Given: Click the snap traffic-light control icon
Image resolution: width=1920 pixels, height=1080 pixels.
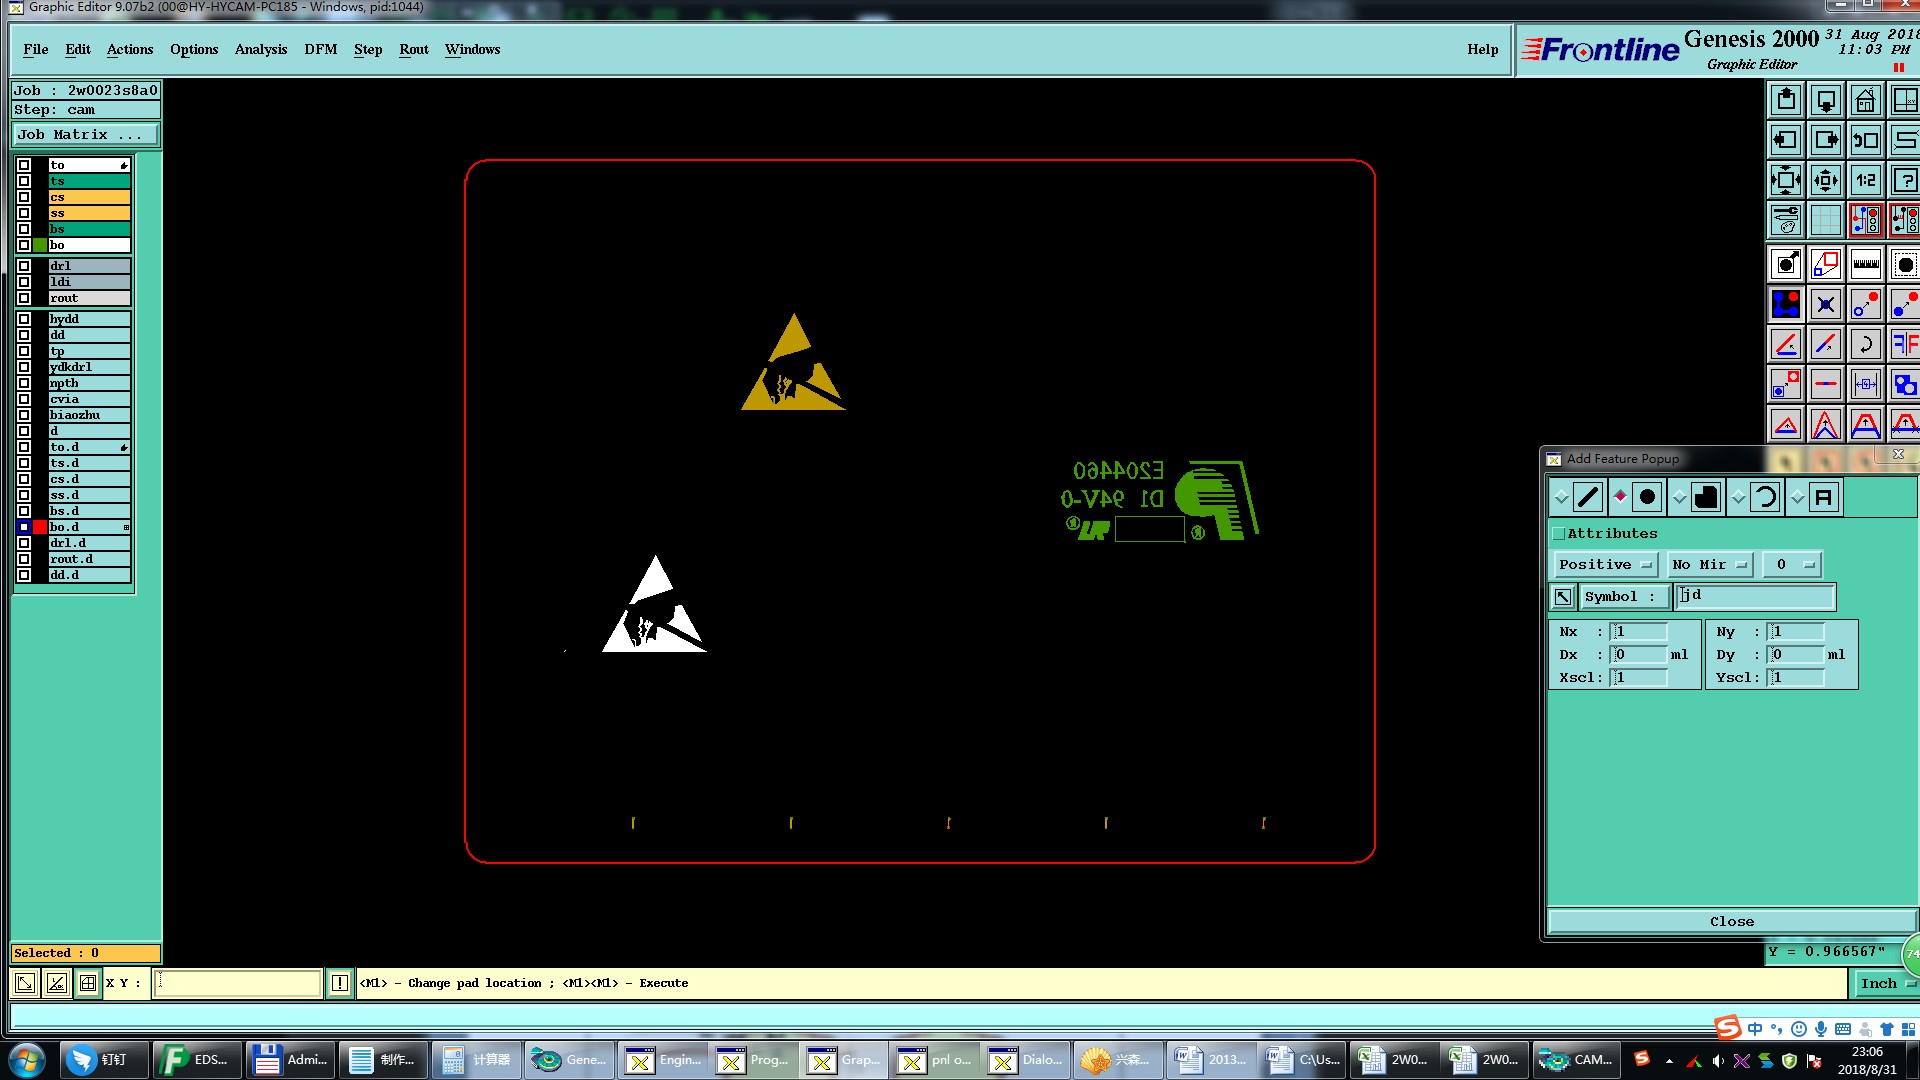Looking at the screenshot, I should click(1866, 220).
